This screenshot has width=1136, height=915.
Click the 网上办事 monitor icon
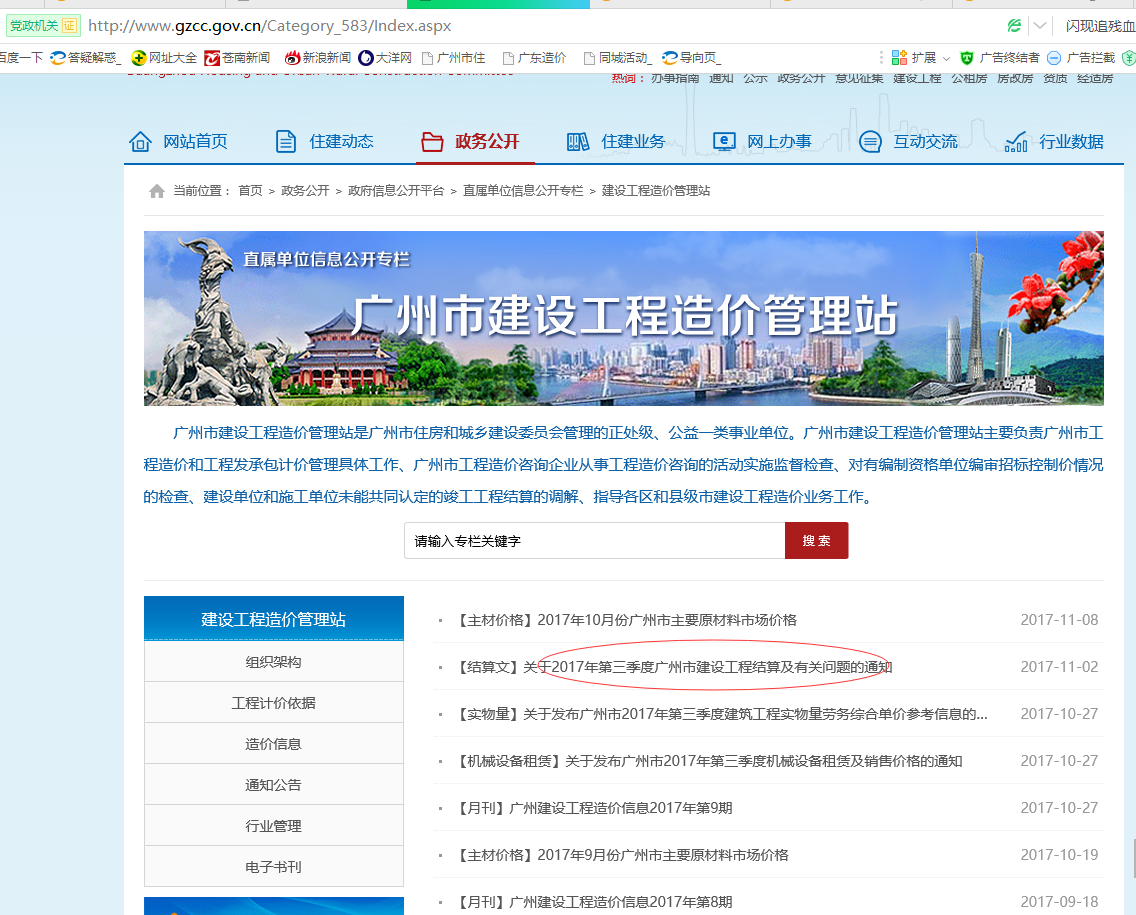724,141
